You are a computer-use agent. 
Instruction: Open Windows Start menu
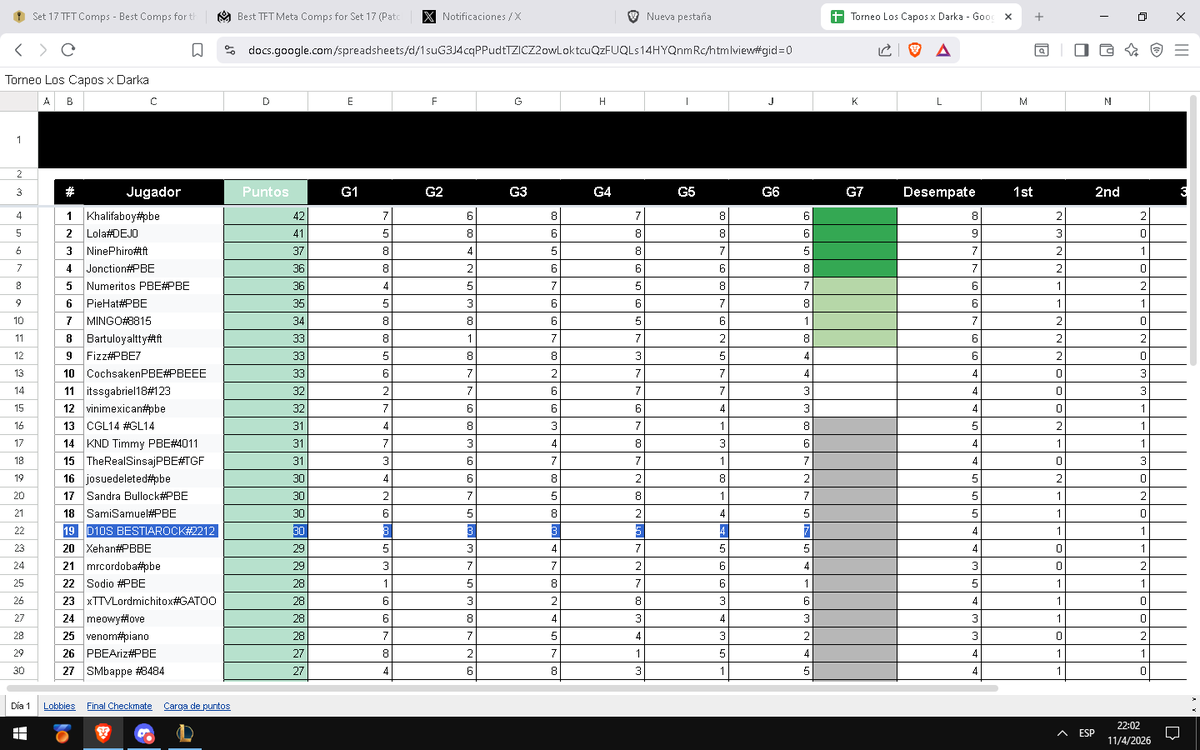click(19, 733)
